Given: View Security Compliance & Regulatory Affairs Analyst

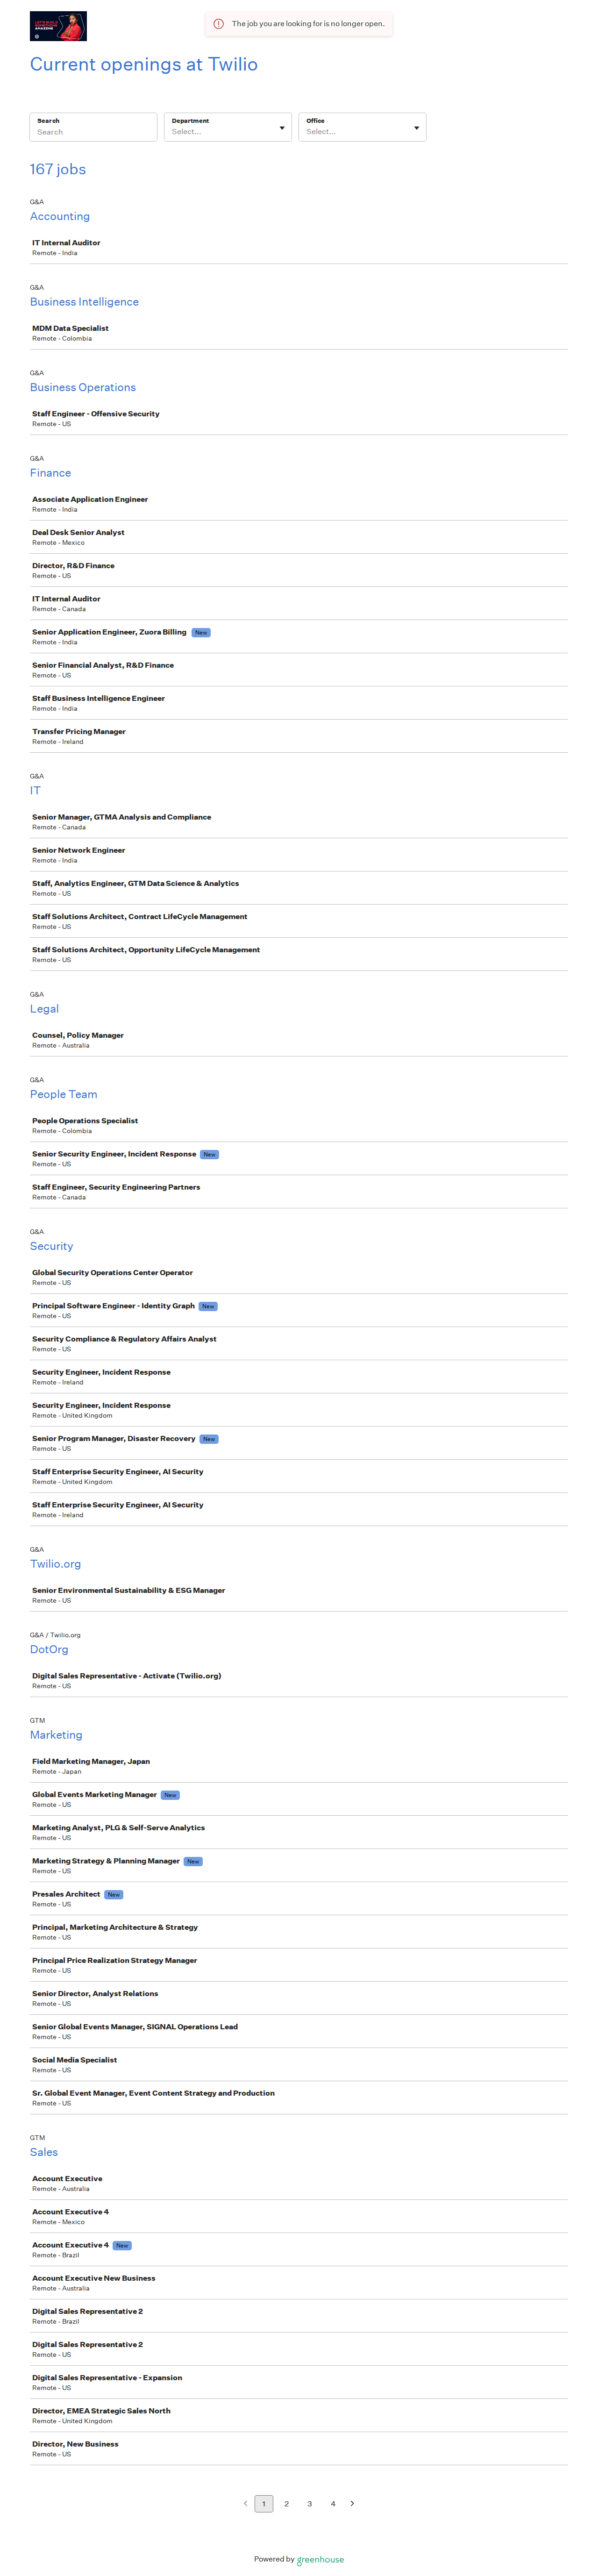Looking at the screenshot, I should tap(299, 1343).
